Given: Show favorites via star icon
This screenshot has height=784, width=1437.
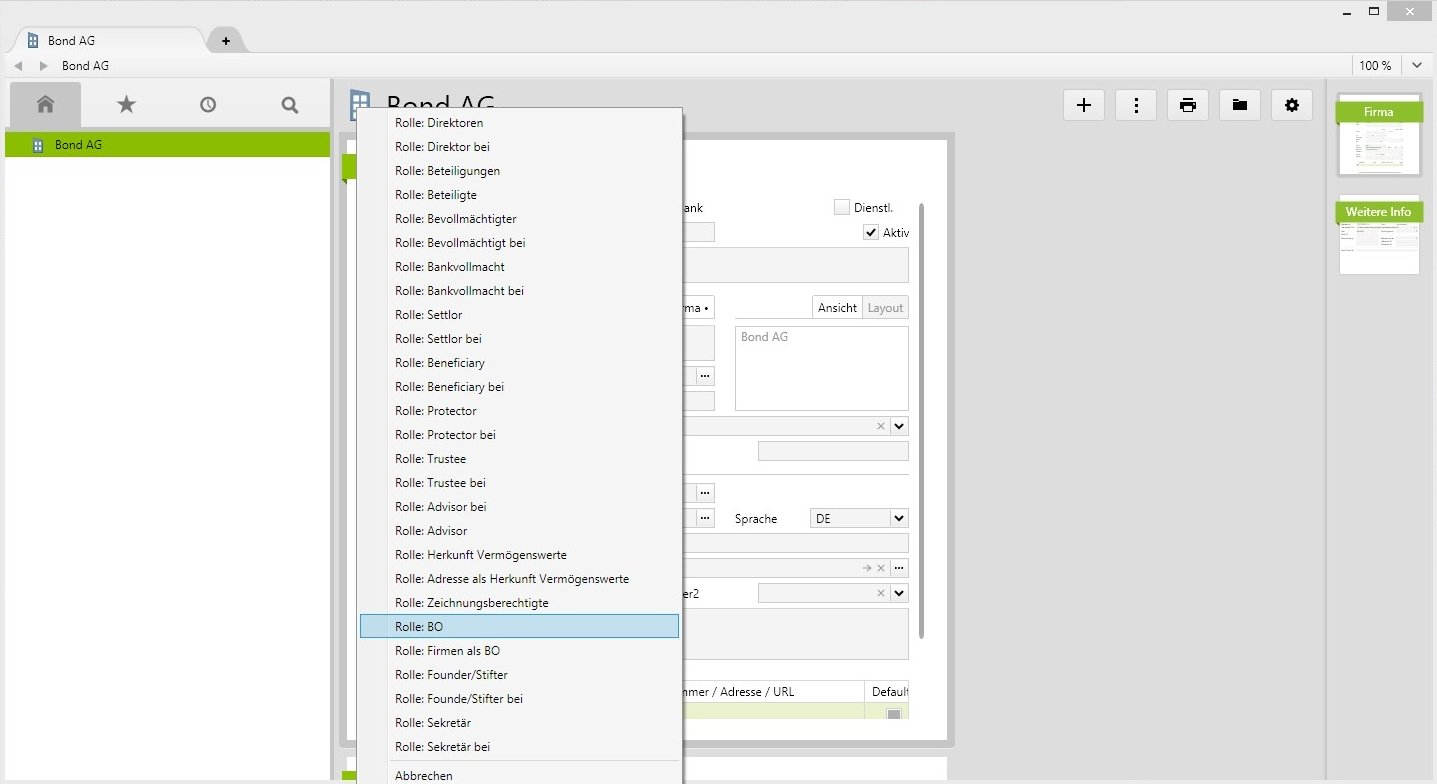Looking at the screenshot, I should pos(126,104).
